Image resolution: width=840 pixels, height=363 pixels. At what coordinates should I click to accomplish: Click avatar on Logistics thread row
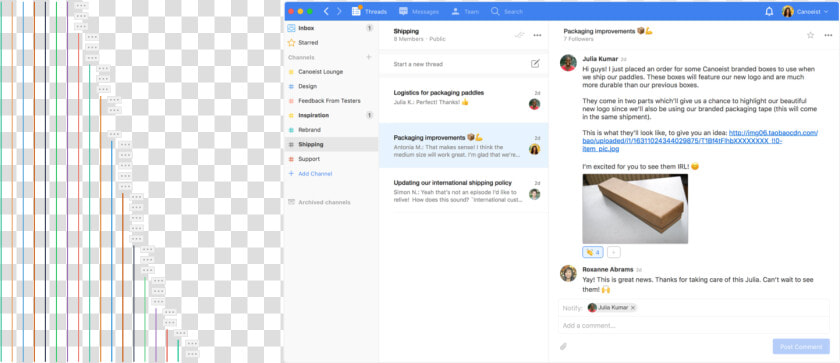534,104
